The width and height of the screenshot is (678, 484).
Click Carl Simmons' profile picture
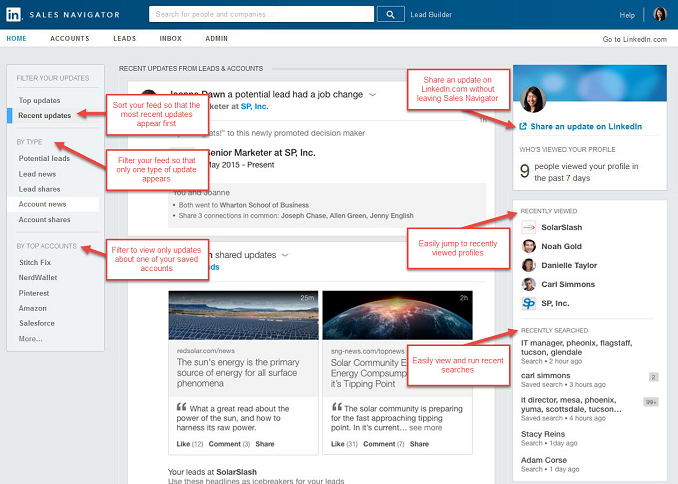(528, 284)
